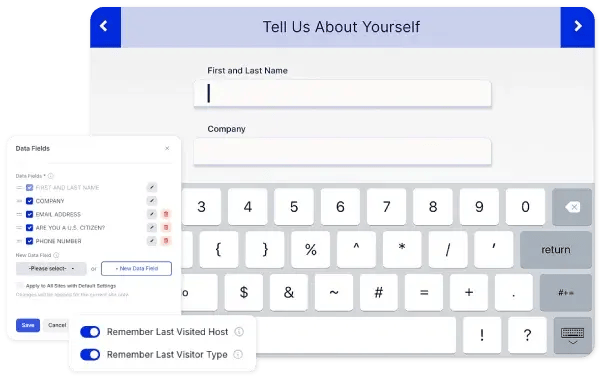600x376 pixels.
Task: Save the data fields
Action: (x=28, y=325)
